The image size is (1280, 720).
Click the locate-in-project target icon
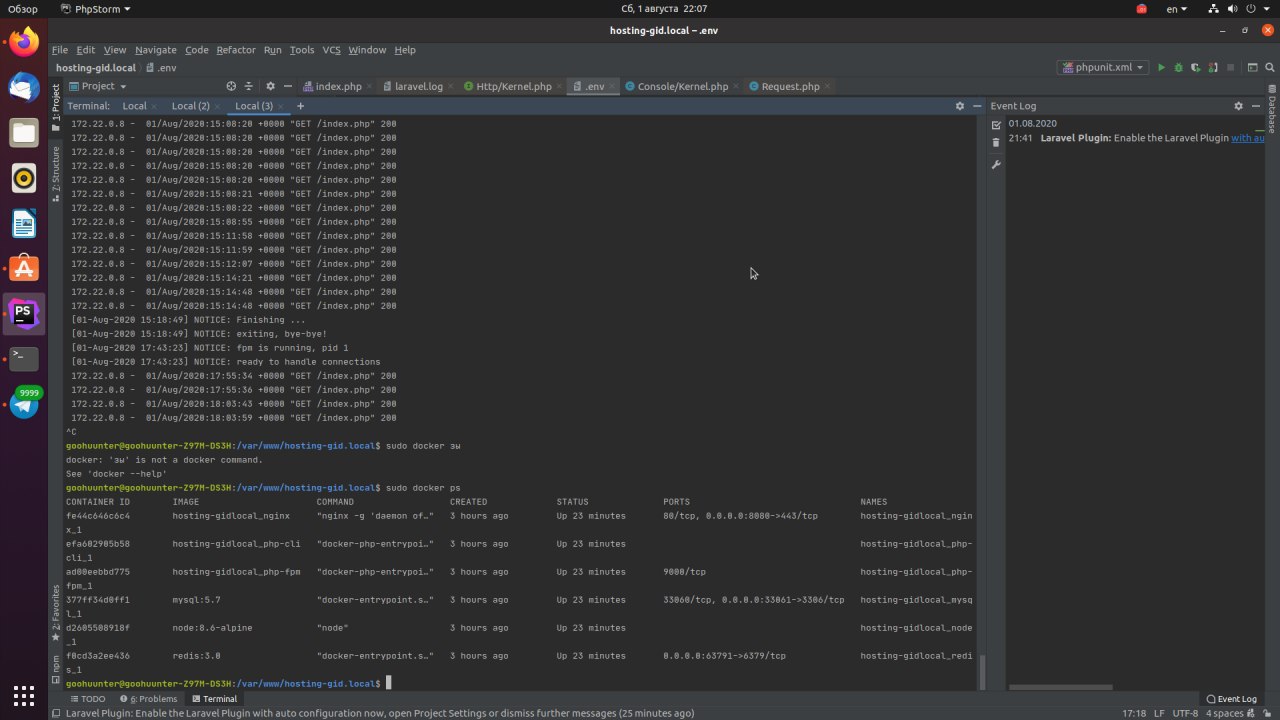point(231,86)
